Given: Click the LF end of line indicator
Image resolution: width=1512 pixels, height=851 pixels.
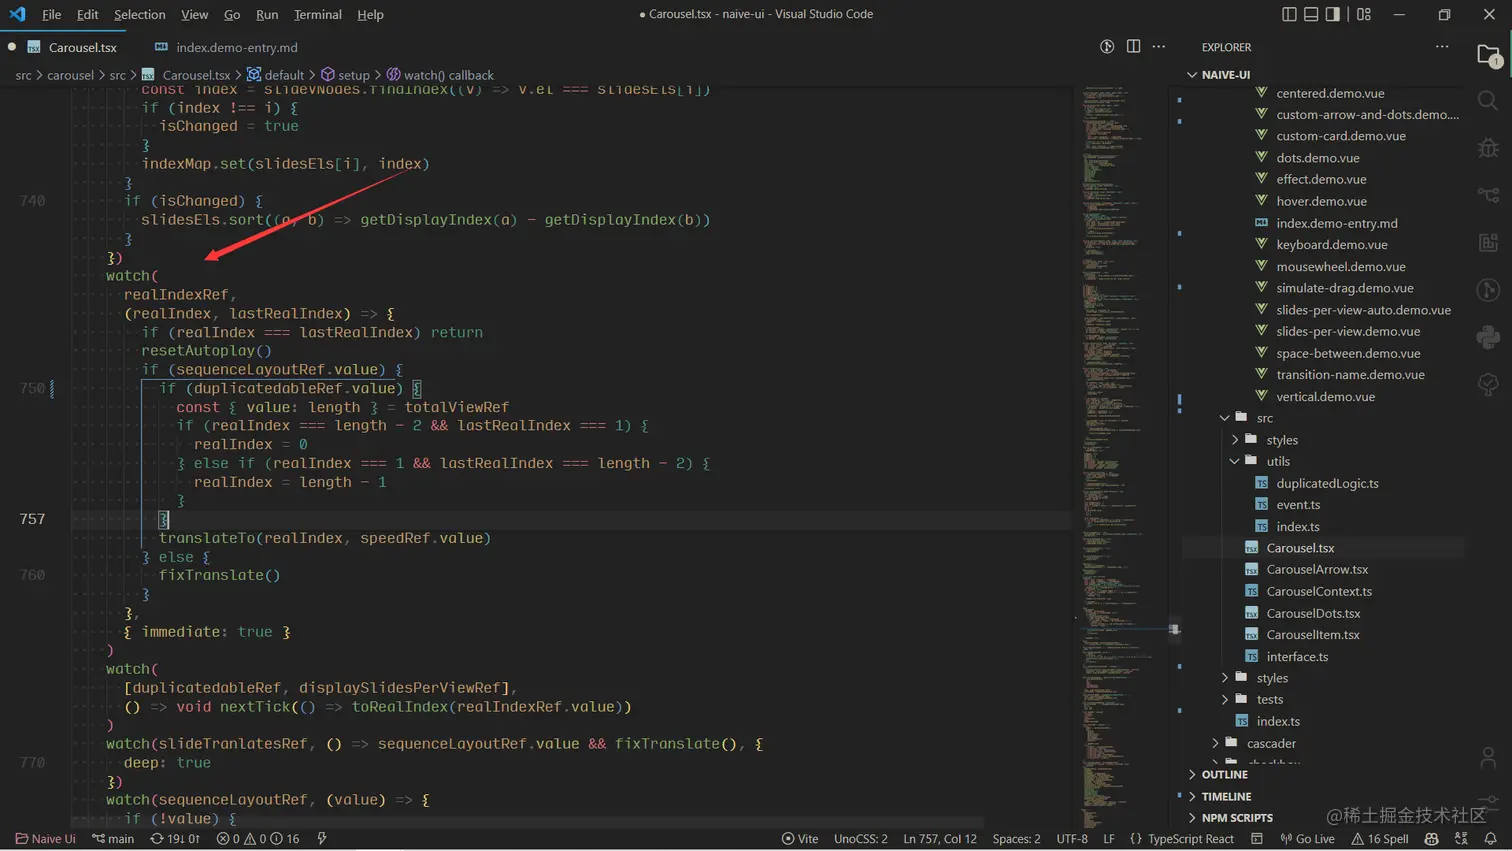Looking at the screenshot, I should pyautogui.click(x=1108, y=839).
